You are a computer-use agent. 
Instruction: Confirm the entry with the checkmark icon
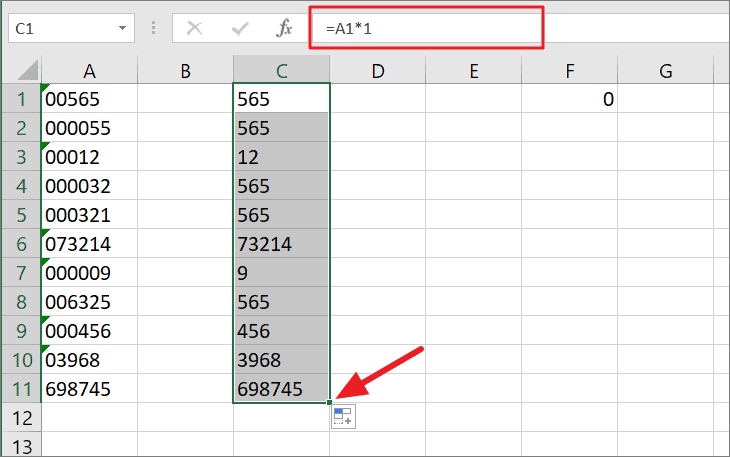pos(240,29)
